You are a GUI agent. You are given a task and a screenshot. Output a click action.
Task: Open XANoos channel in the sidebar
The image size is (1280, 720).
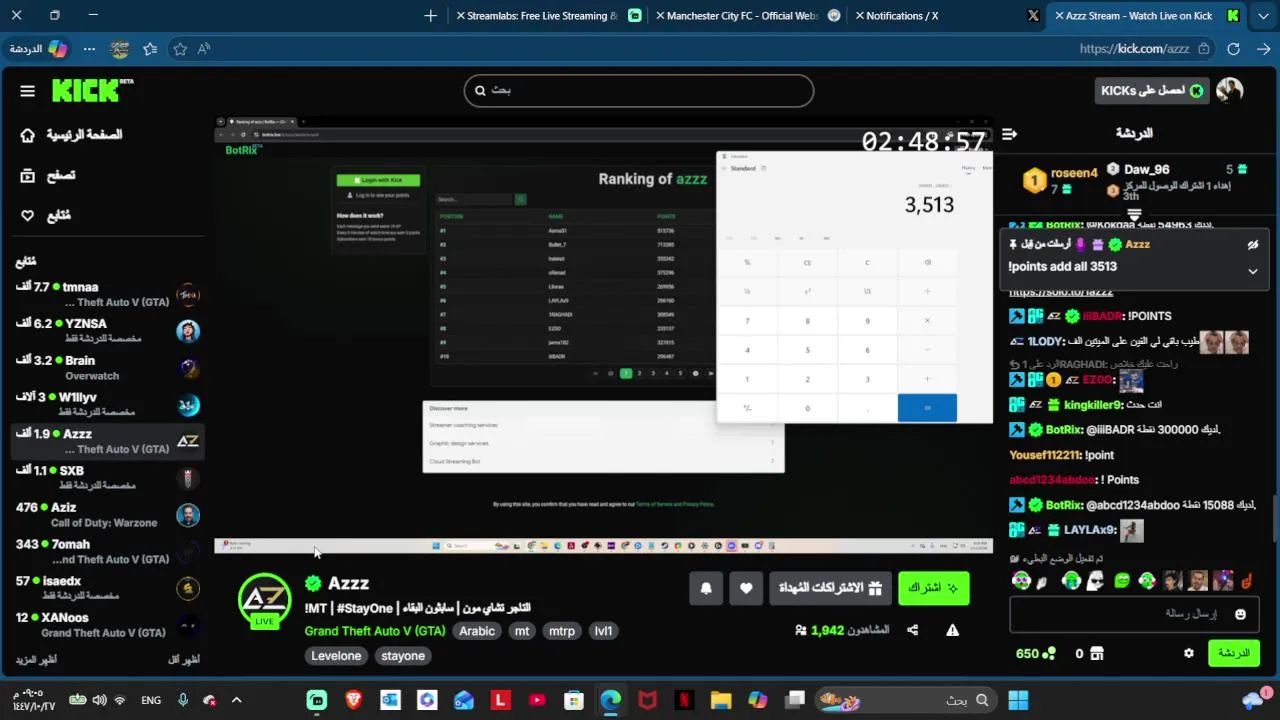tap(108, 625)
